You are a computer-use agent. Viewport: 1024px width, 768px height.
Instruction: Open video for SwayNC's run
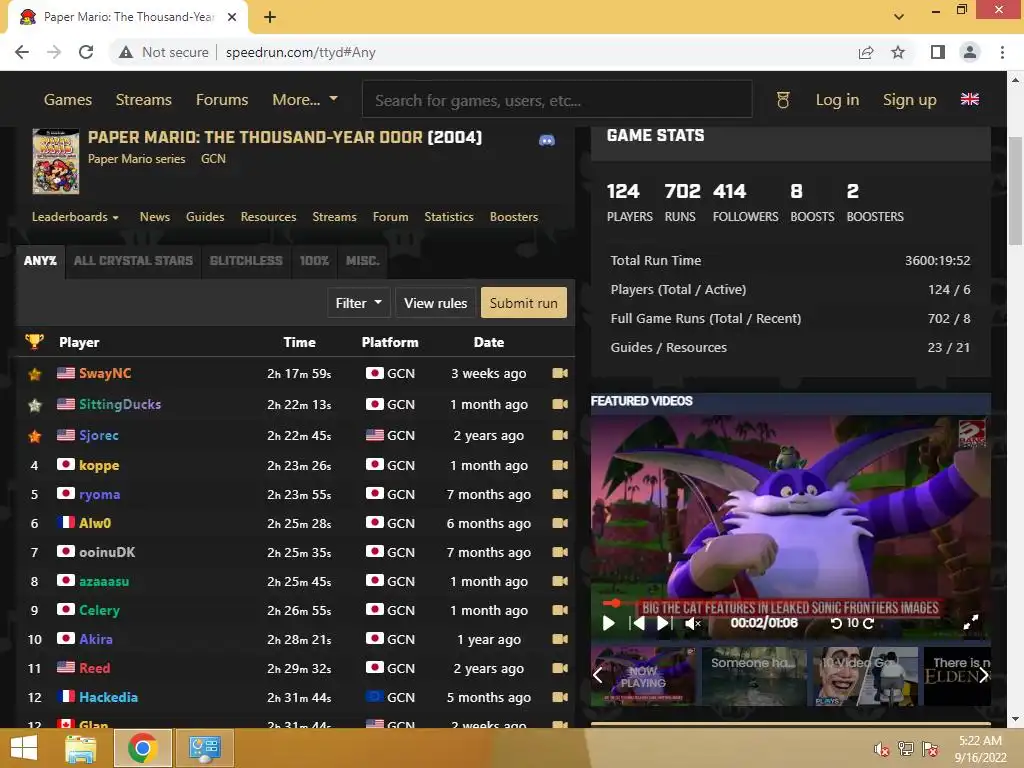pyautogui.click(x=560, y=373)
